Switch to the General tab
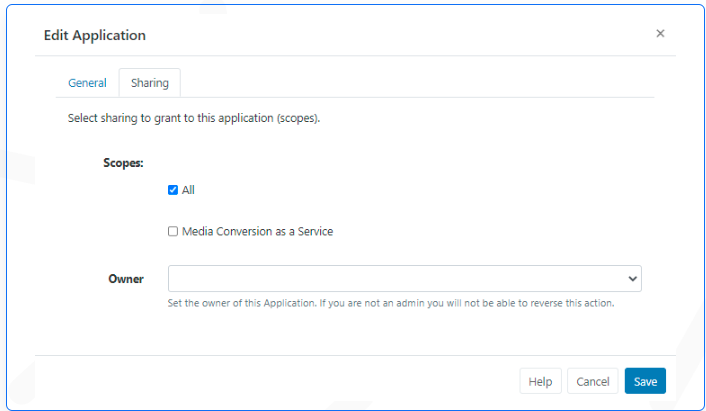 [x=87, y=83]
